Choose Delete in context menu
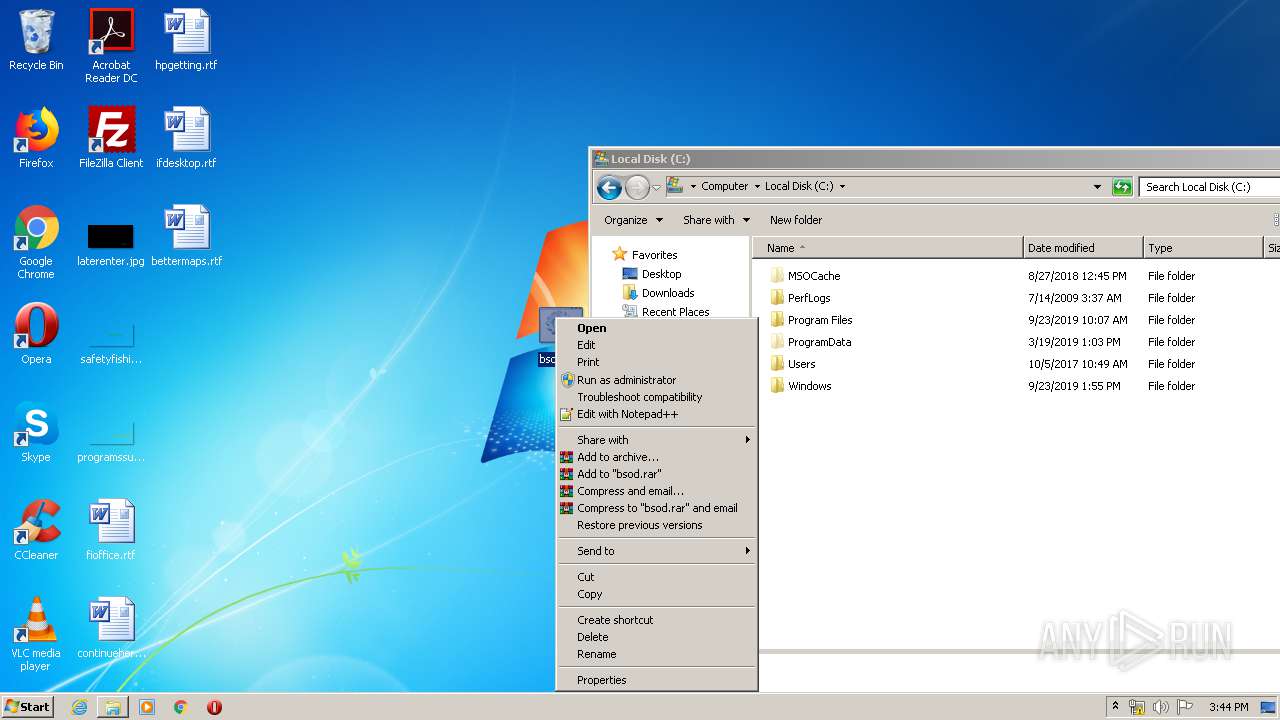1280x720 pixels. (656, 637)
